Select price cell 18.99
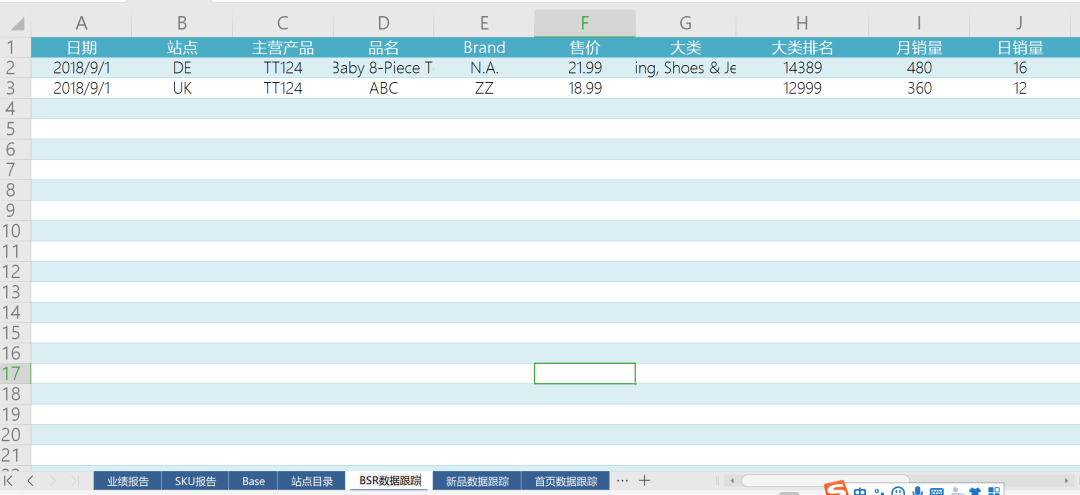Screen dimensions: 1080x495 (x=585, y=88)
